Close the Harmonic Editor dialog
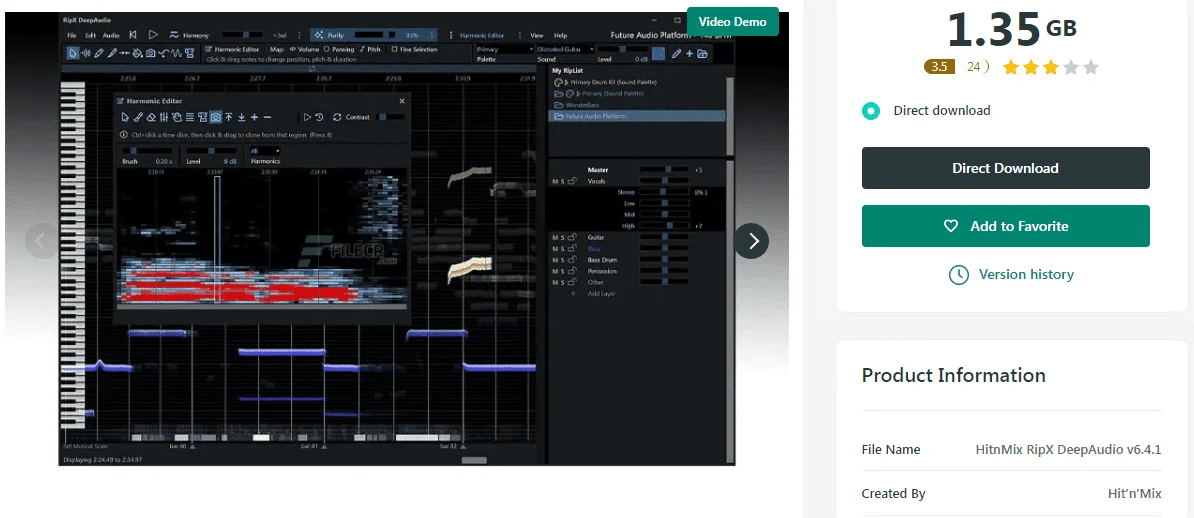Image resolution: width=1194 pixels, height=518 pixels. pyautogui.click(x=402, y=101)
